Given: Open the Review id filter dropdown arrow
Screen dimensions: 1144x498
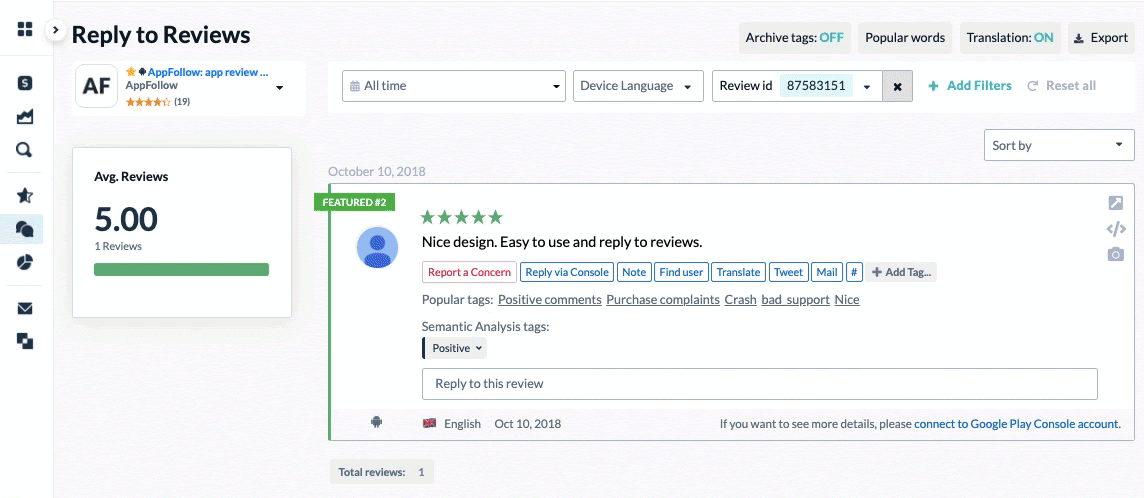Looking at the screenshot, I should [x=867, y=87].
